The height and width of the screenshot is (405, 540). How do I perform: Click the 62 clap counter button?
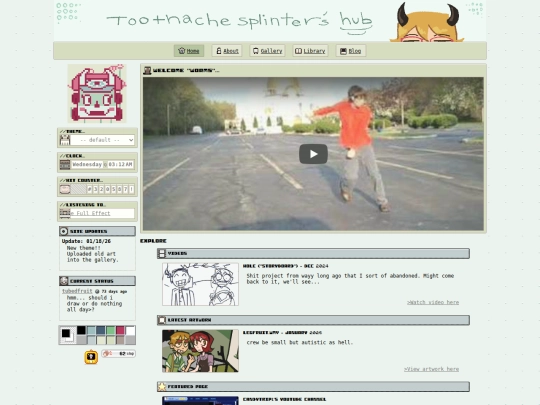click(x=118, y=354)
